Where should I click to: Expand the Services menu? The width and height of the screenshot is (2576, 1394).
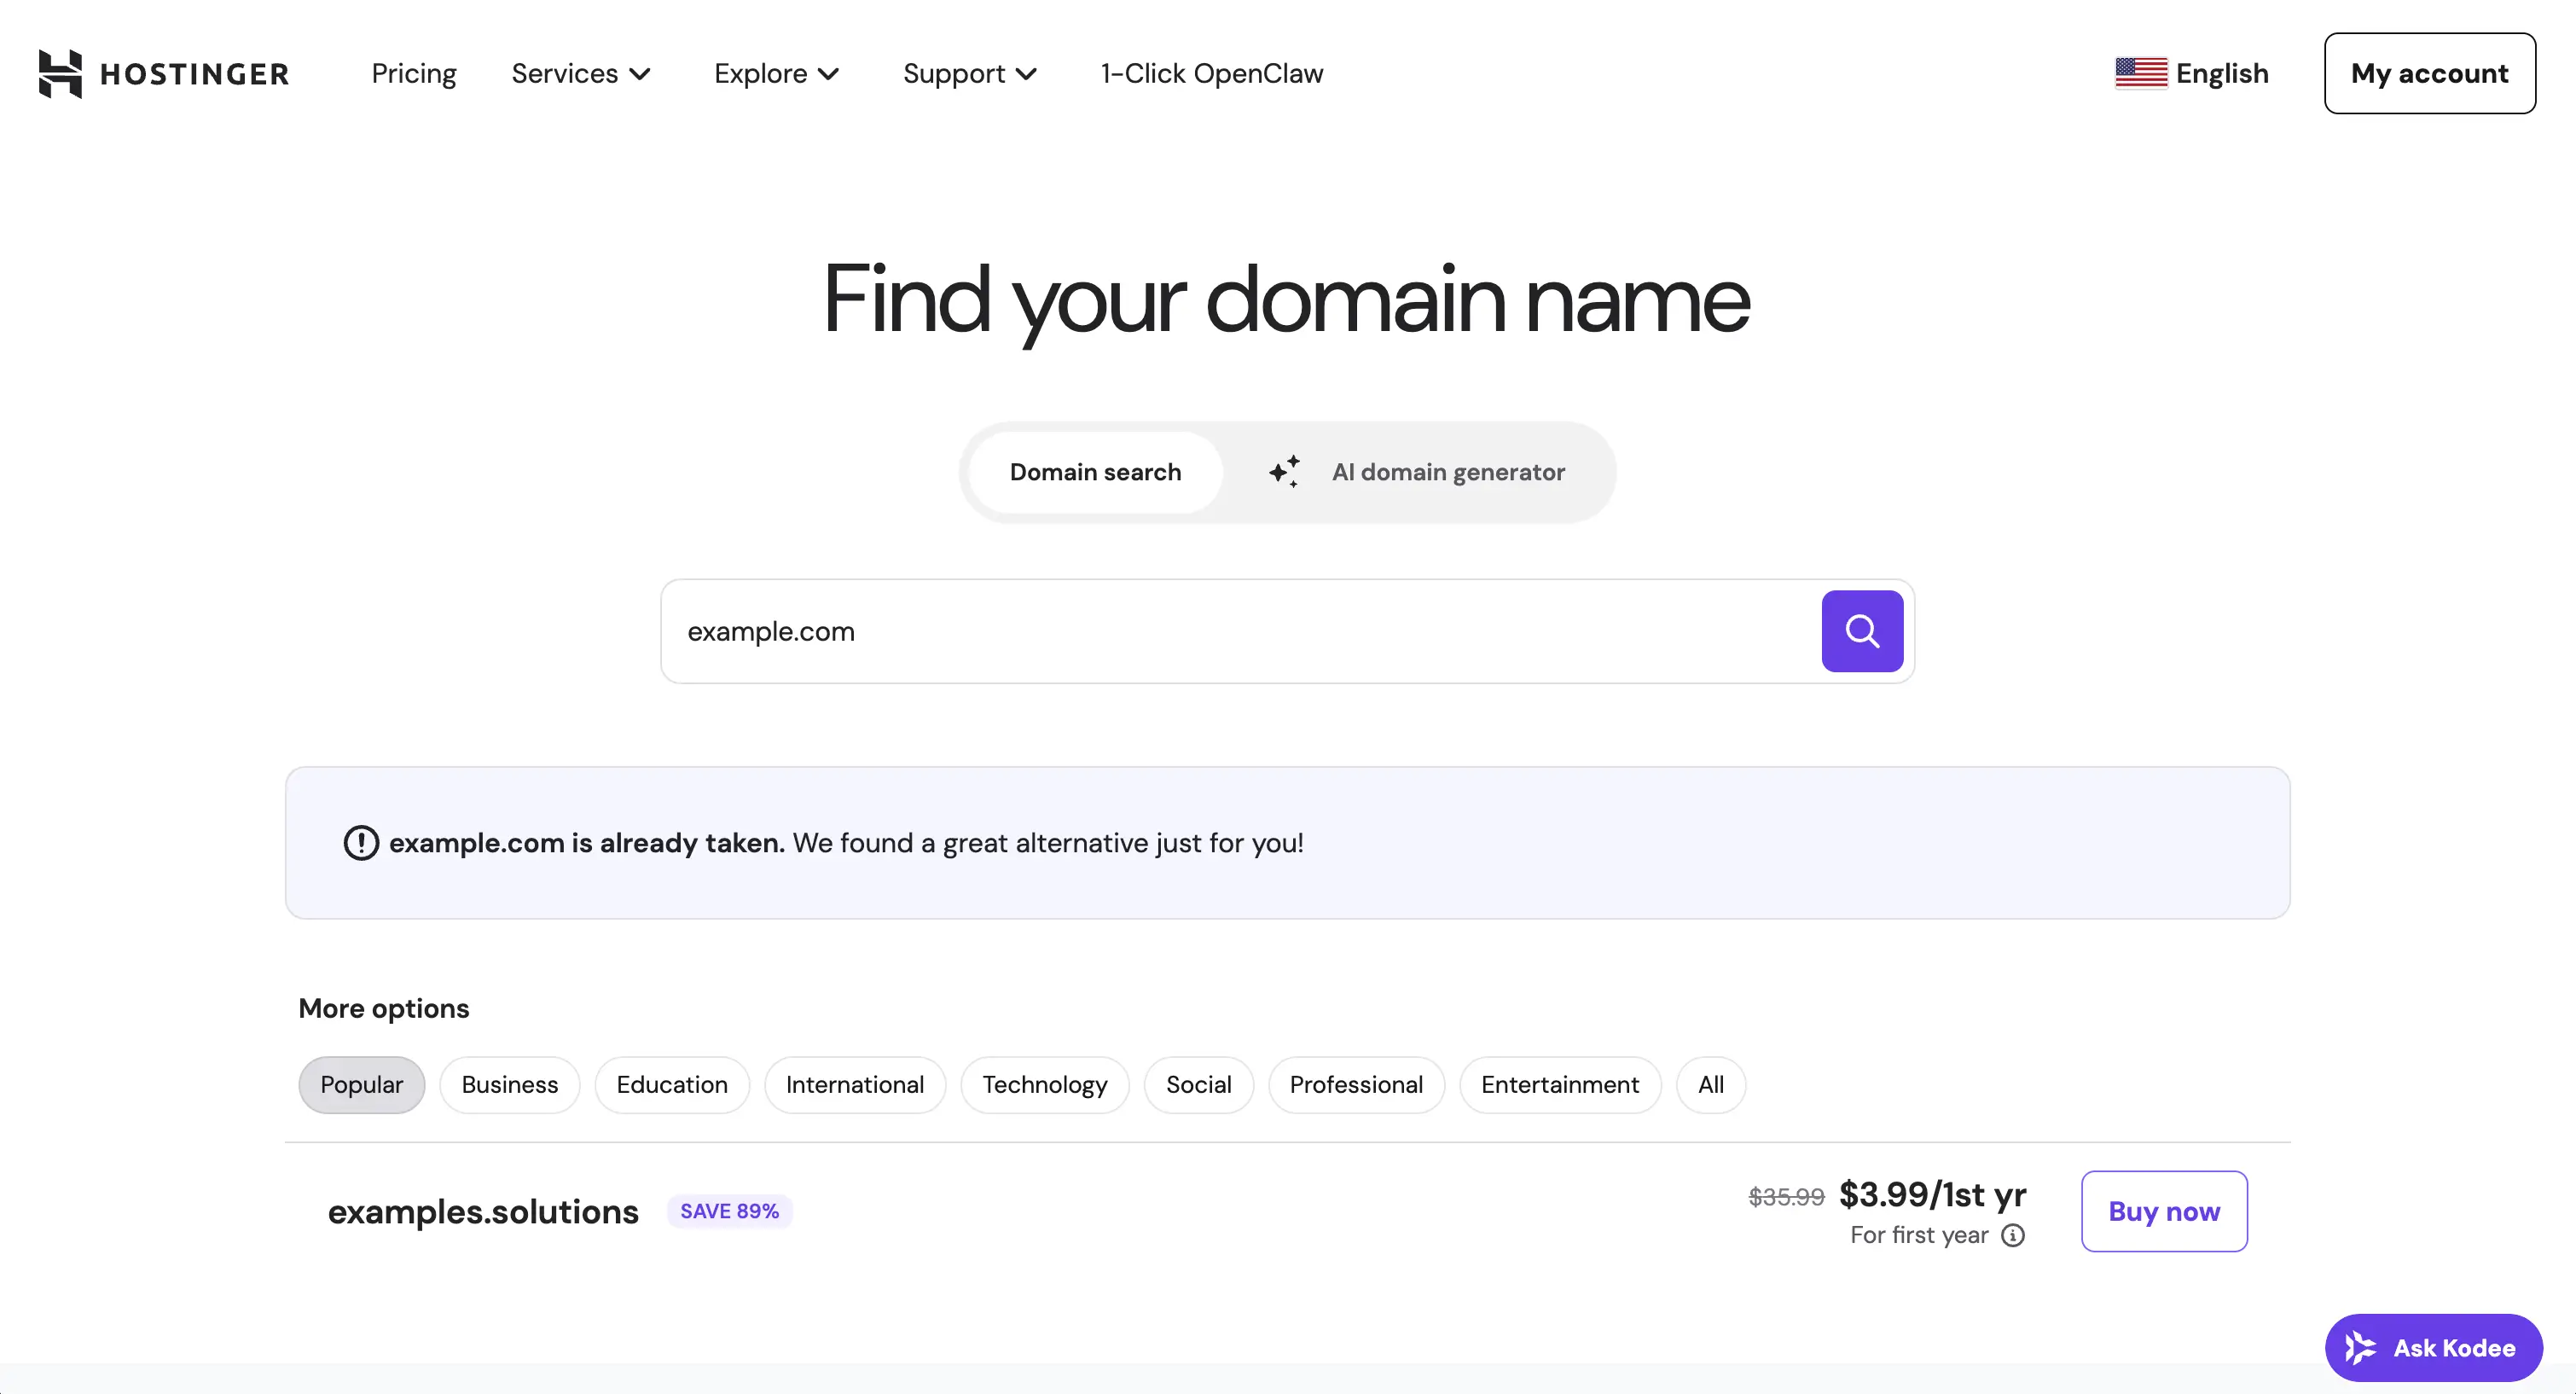pos(581,73)
